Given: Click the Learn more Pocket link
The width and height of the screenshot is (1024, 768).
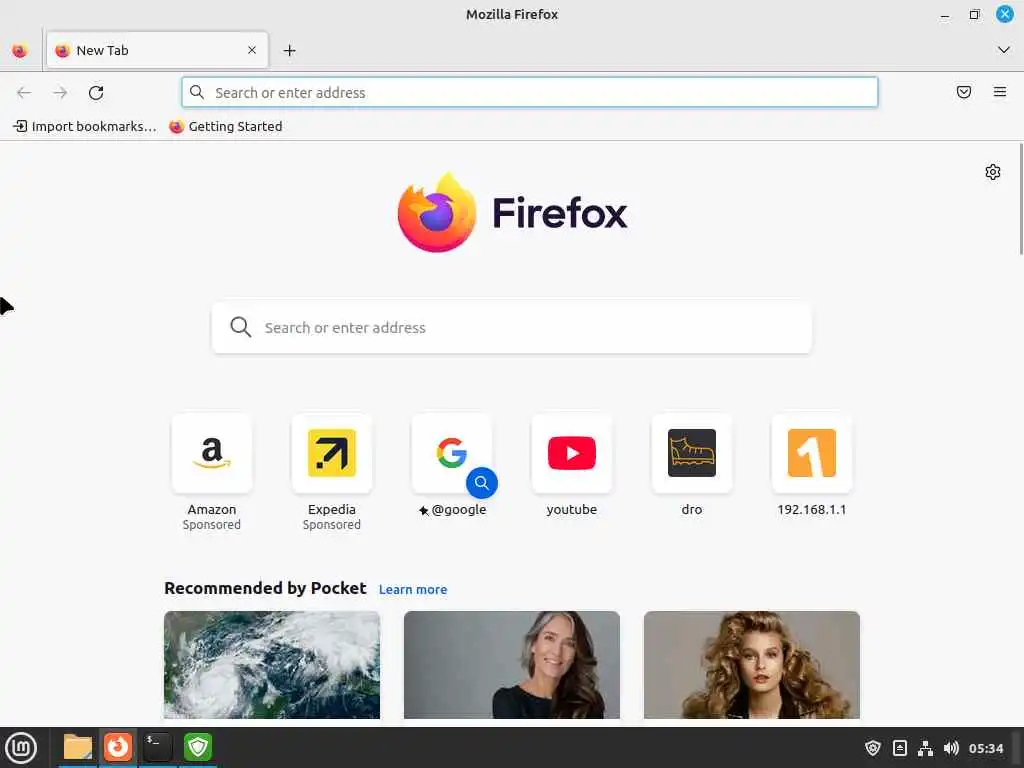Looking at the screenshot, I should click(x=413, y=590).
